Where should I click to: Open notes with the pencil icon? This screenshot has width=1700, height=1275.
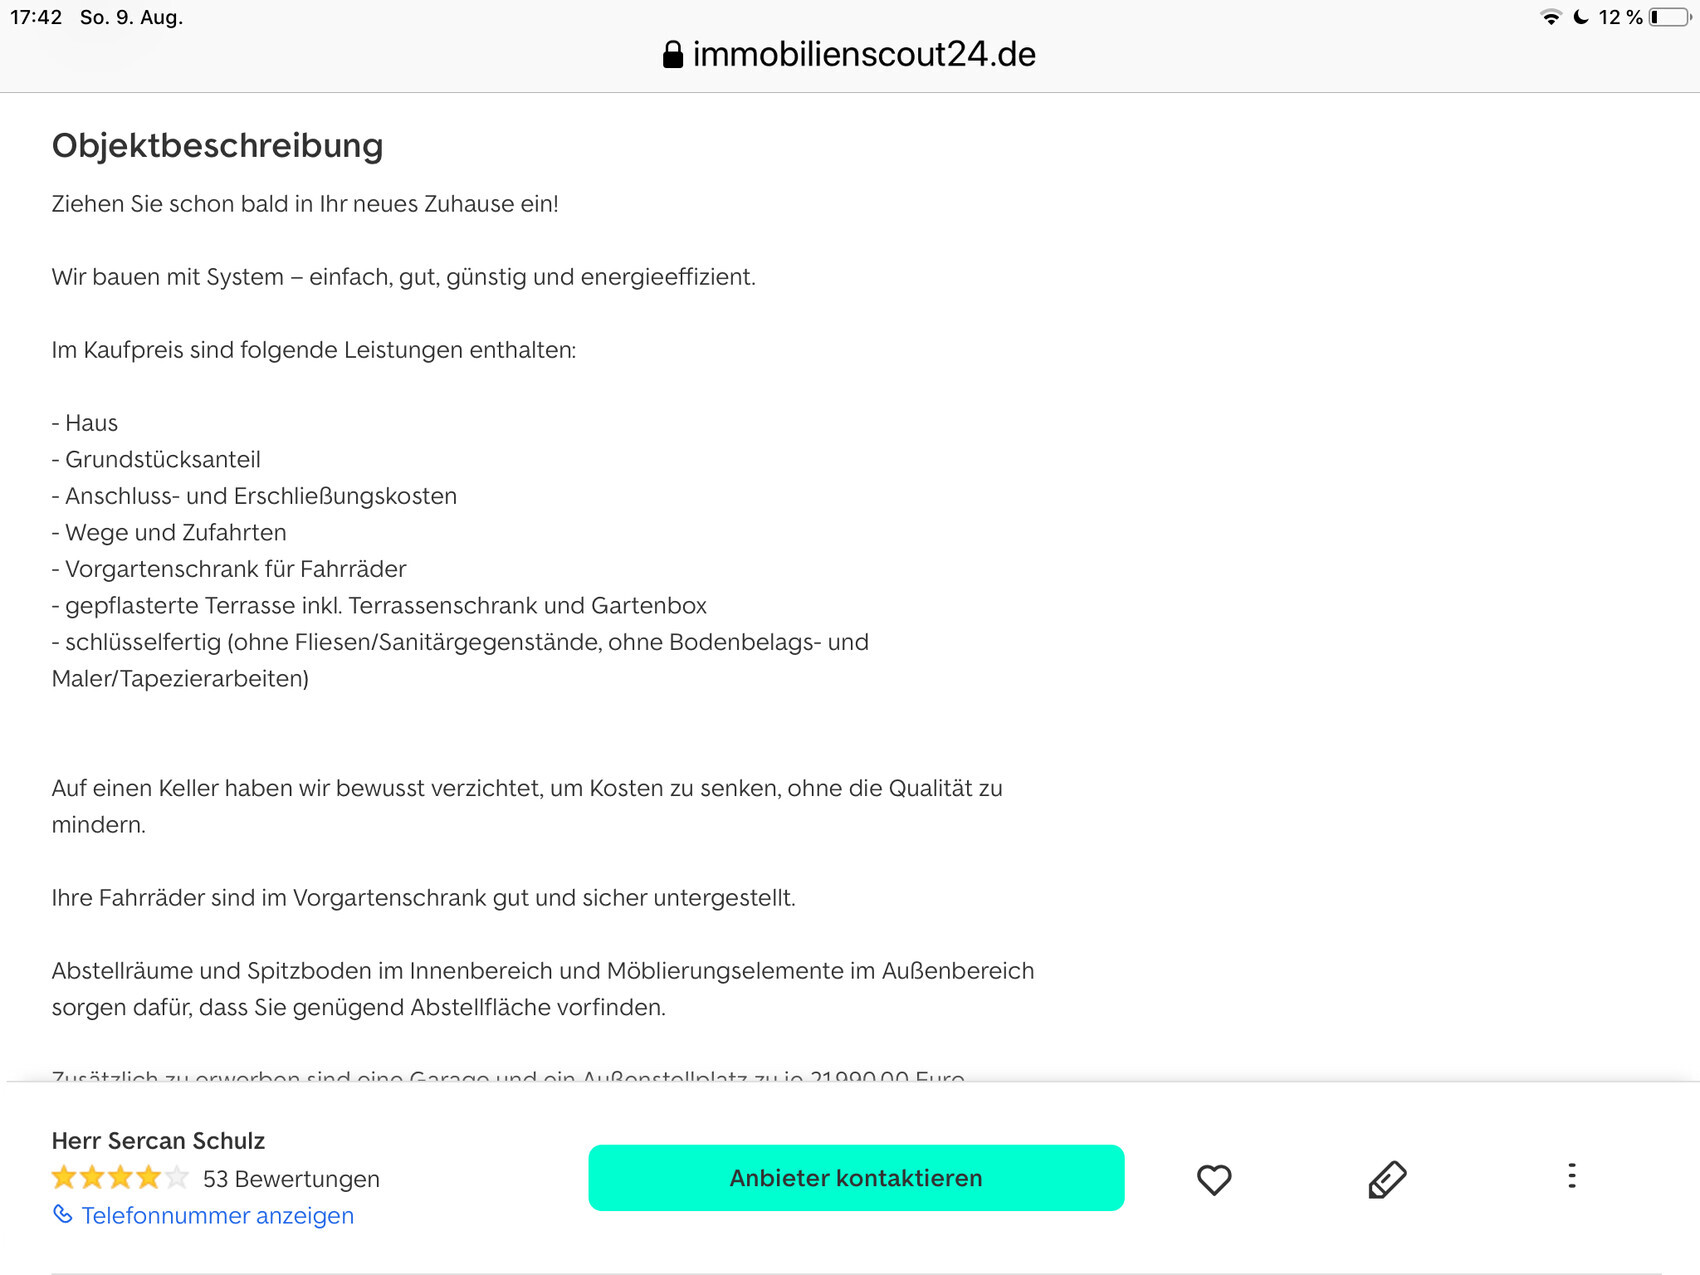click(x=1387, y=1180)
